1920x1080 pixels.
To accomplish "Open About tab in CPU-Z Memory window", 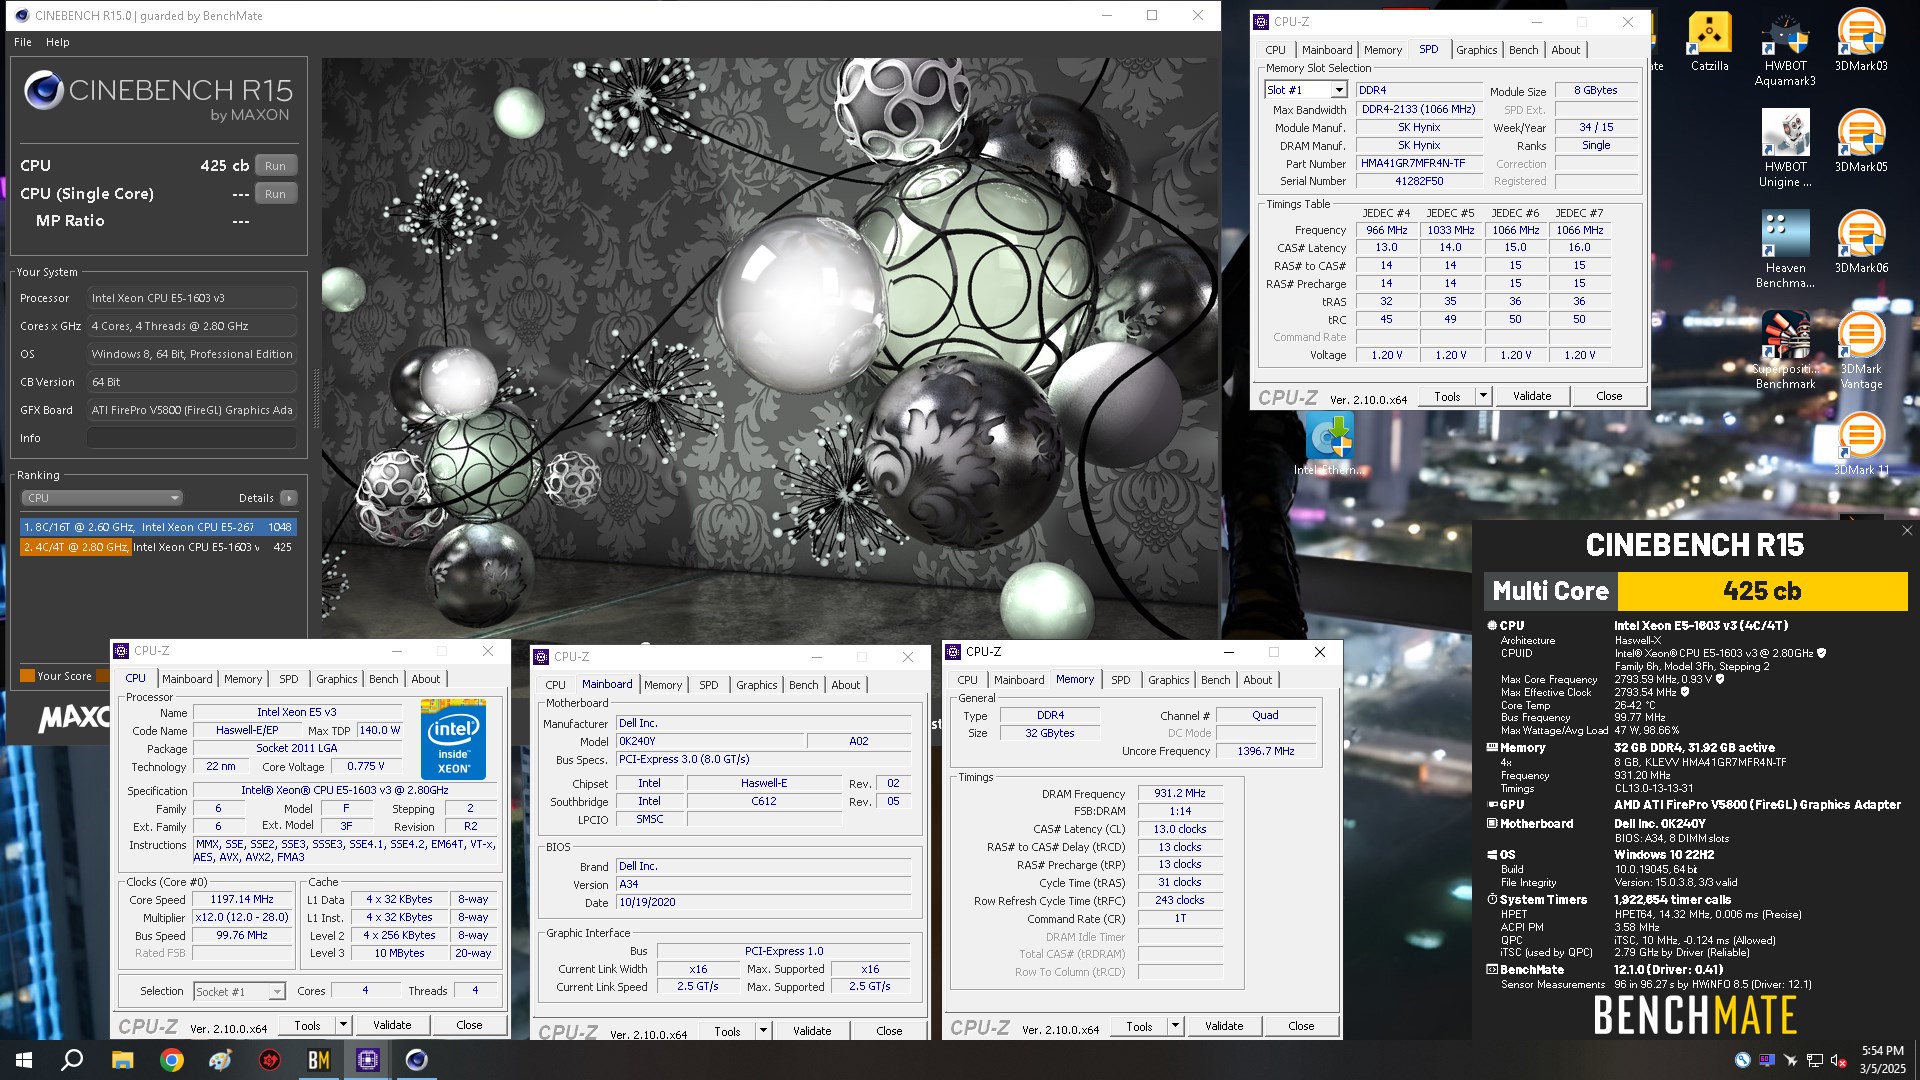I will tap(1258, 680).
